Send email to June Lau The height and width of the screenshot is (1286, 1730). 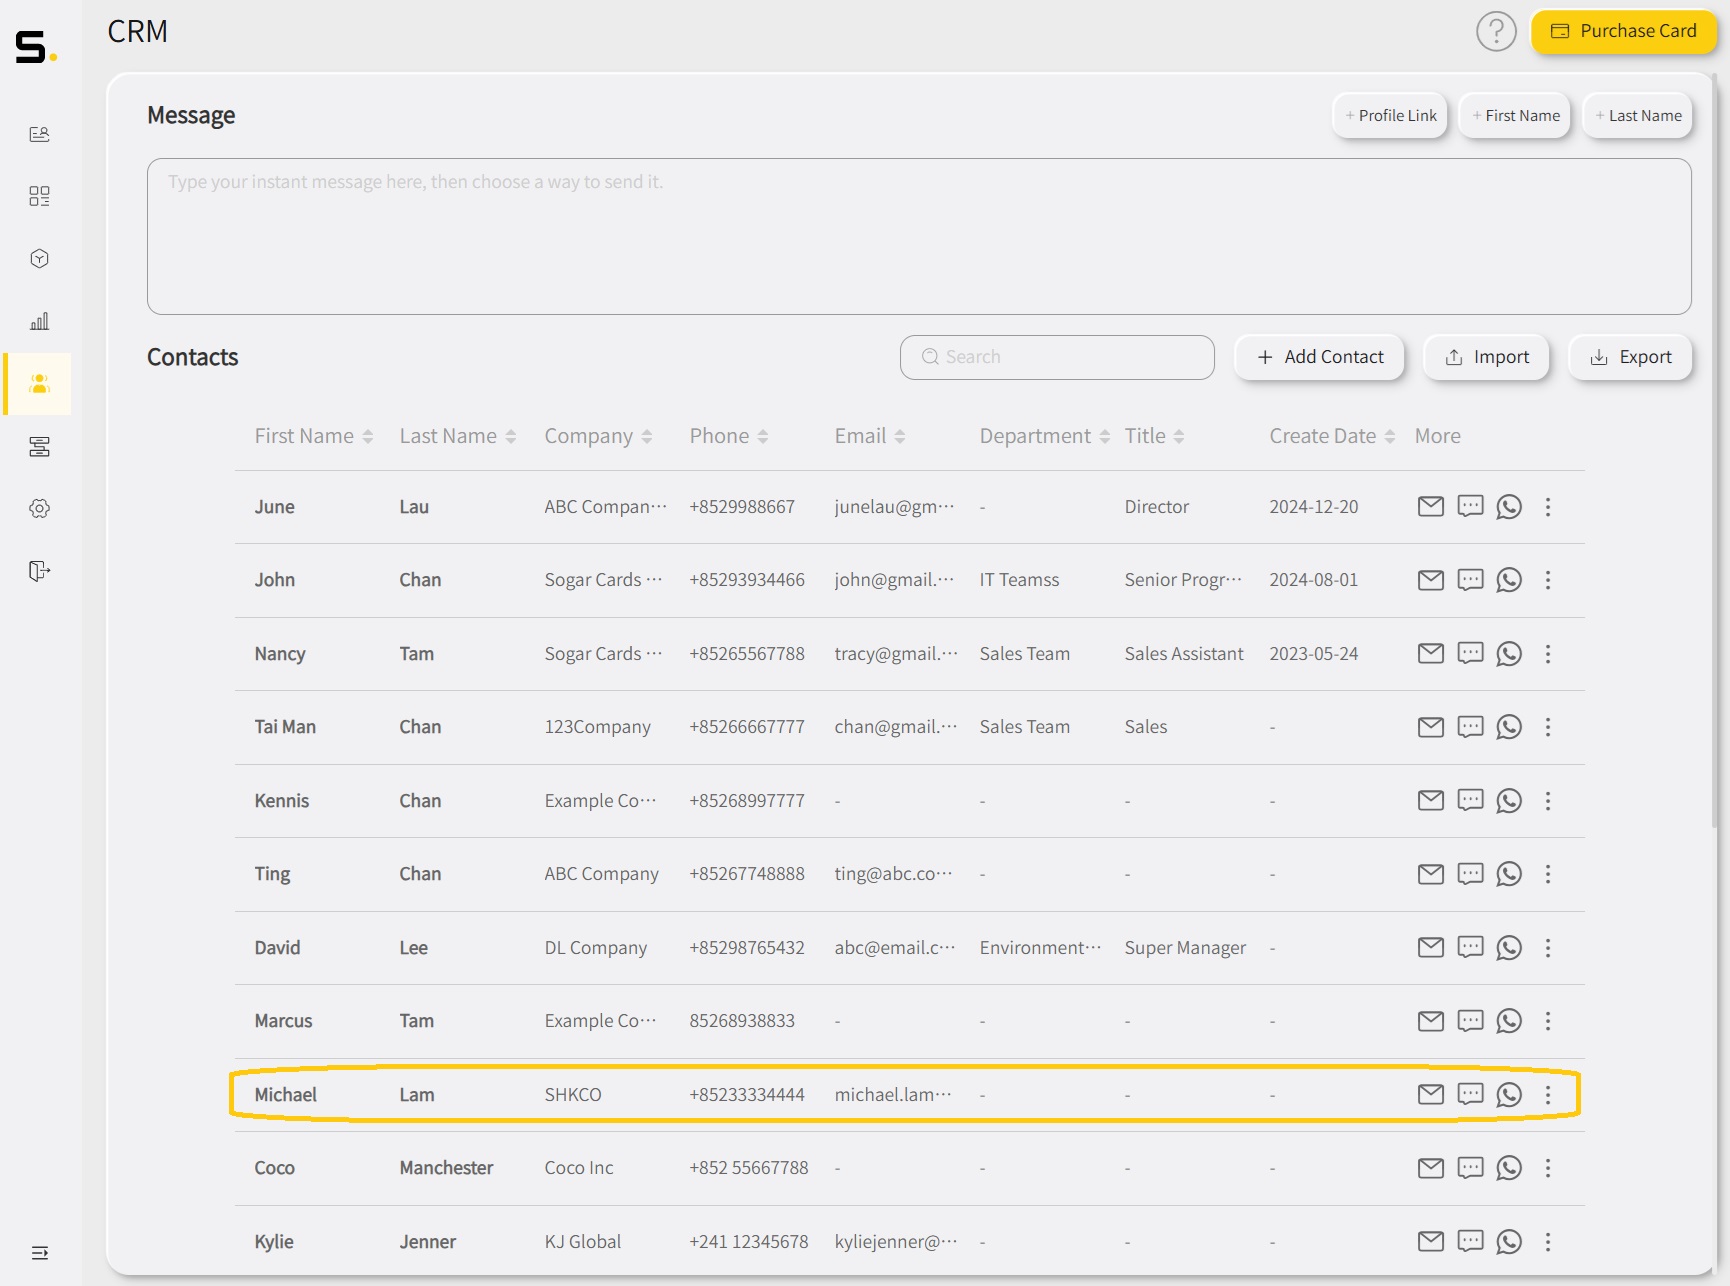click(1431, 507)
